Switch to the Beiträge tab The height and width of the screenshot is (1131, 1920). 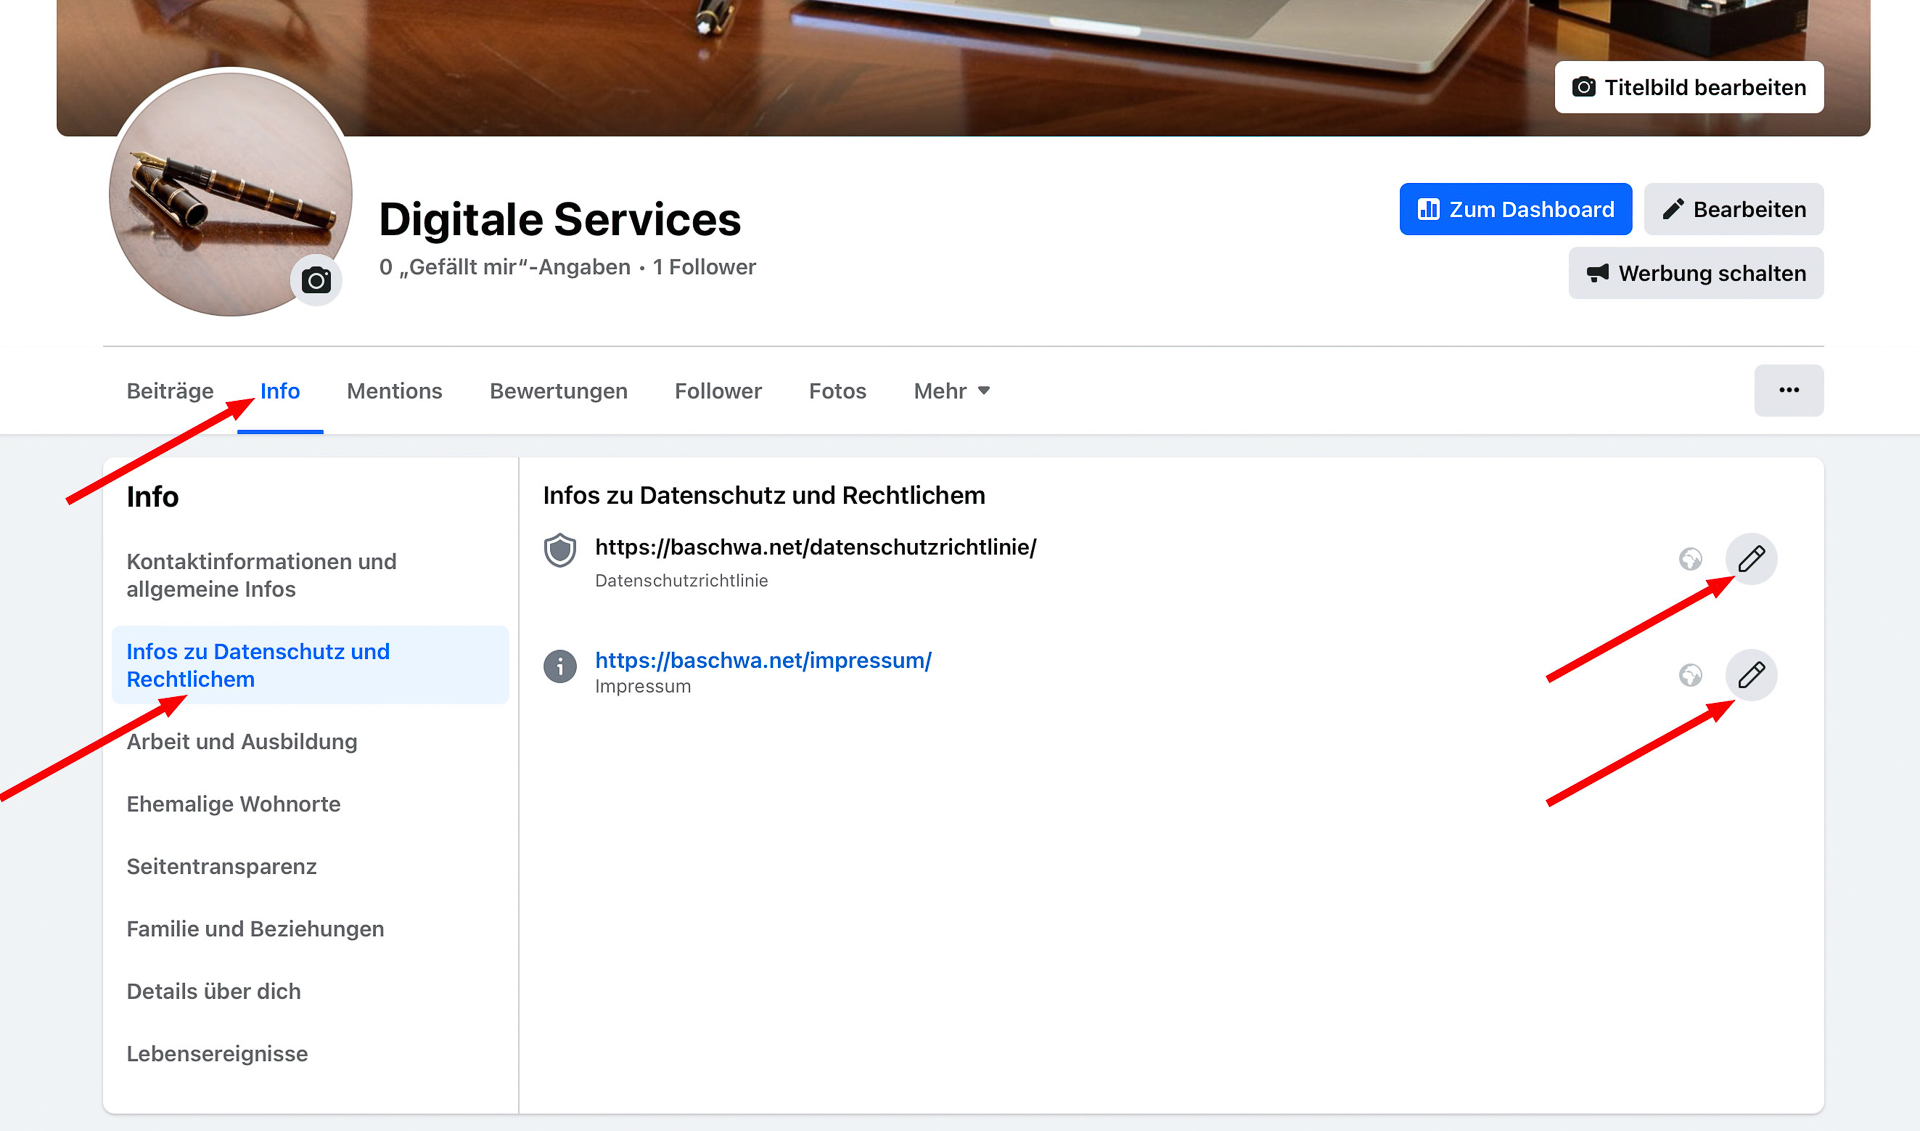170,391
